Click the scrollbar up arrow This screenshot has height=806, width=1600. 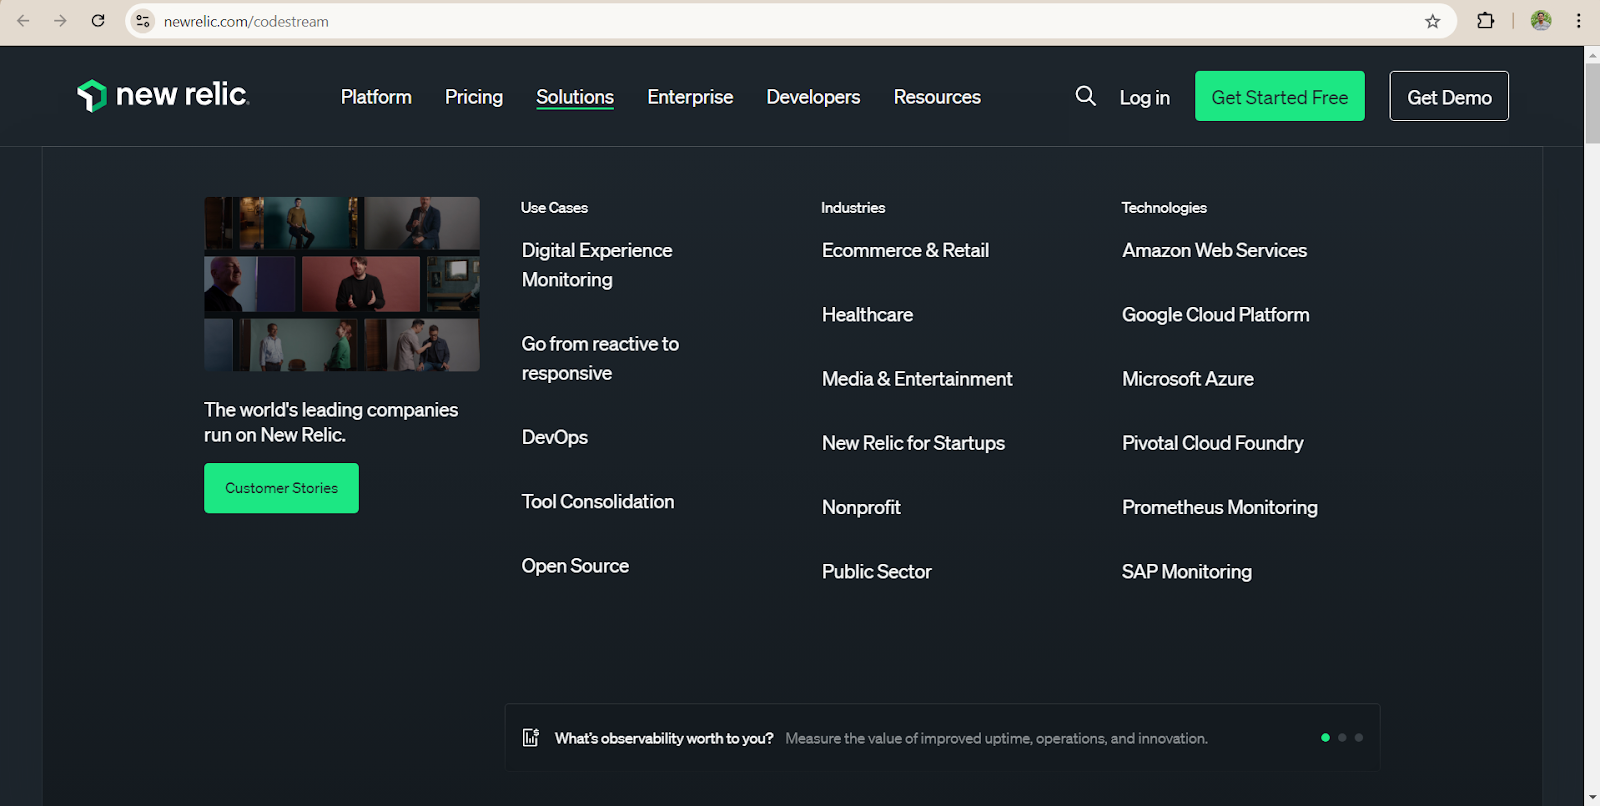[x=1592, y=54]
